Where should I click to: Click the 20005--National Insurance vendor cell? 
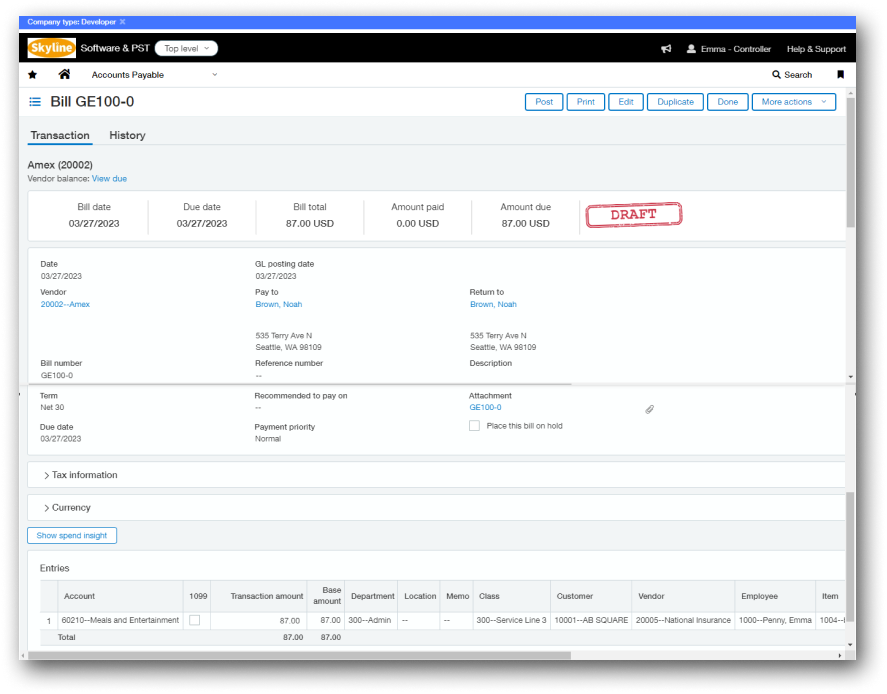click(683, 620)
